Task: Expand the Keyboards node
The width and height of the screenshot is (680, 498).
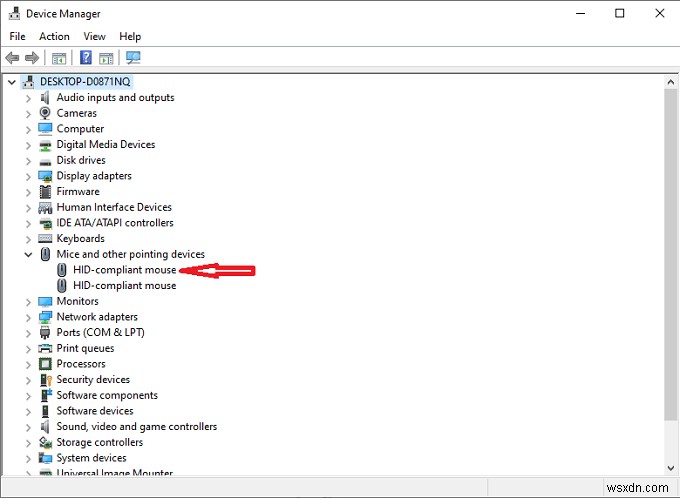Action: point(28,239)
